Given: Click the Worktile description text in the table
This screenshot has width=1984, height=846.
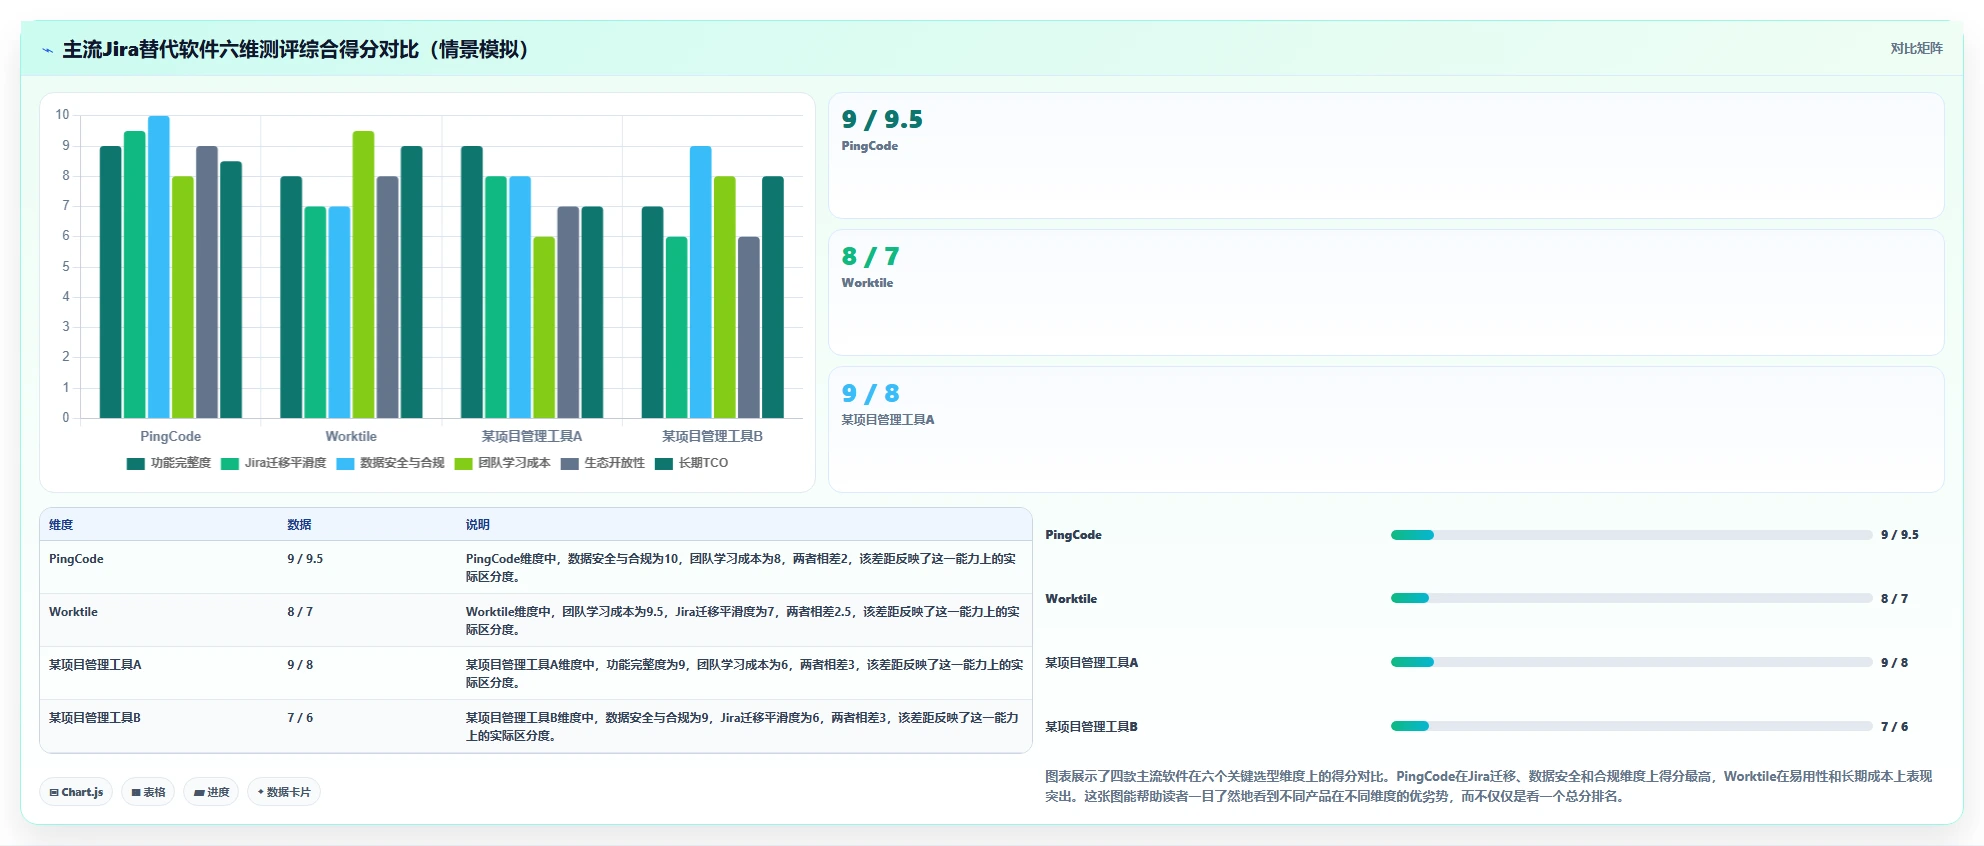Looking at the screenshot, I should (743, 621).
